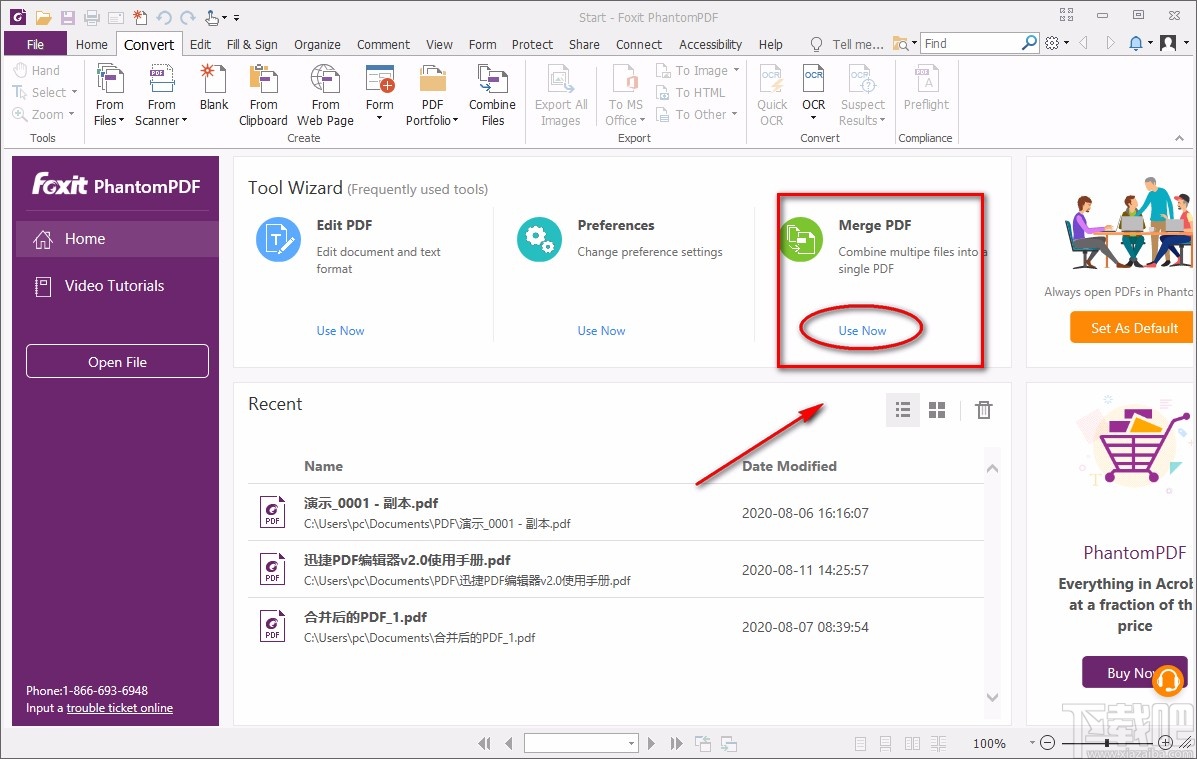Collapse the ribbon with the chevron
This screenshot has height=759, width=1197.
1179,138
